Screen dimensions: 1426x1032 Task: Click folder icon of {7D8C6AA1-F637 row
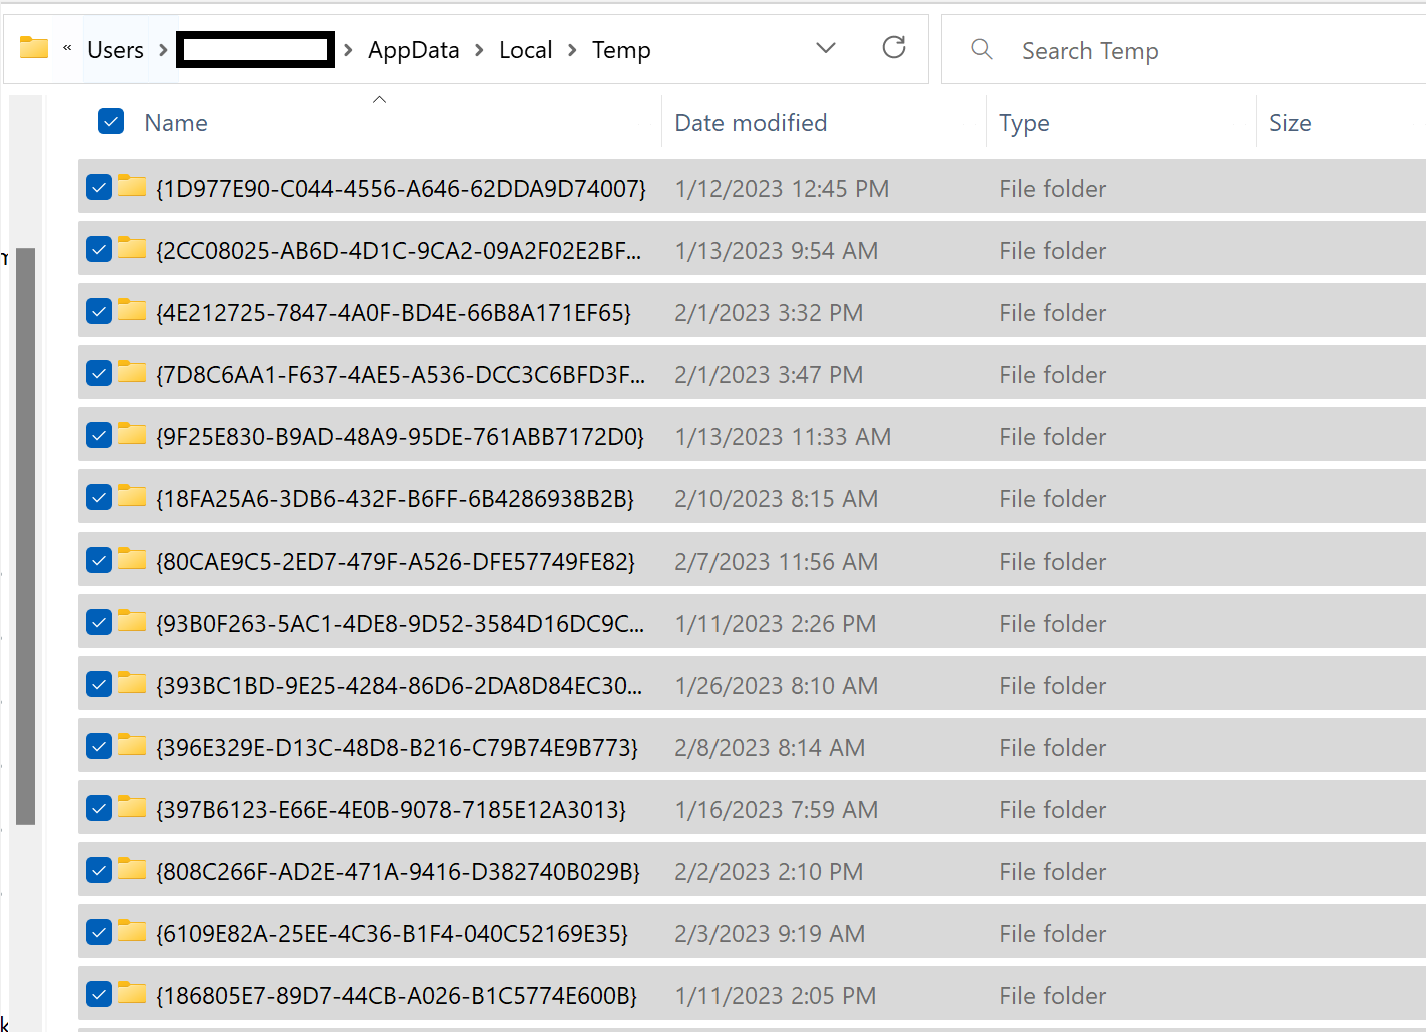coord(132,371)
